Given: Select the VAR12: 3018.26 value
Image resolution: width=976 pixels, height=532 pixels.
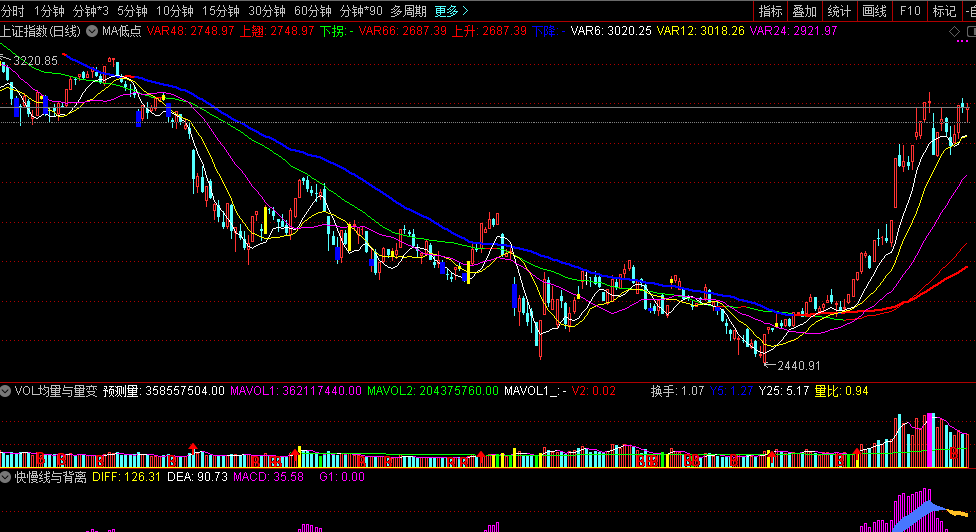Looking at the screenshot, I should click(x=700, y=31).
